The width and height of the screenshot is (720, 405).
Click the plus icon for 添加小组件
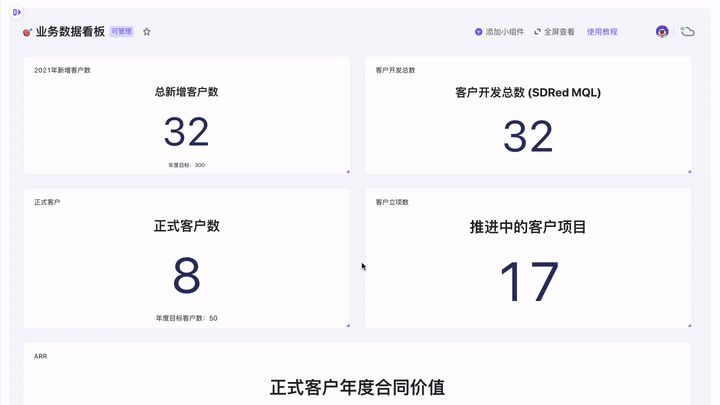point(479,32)
